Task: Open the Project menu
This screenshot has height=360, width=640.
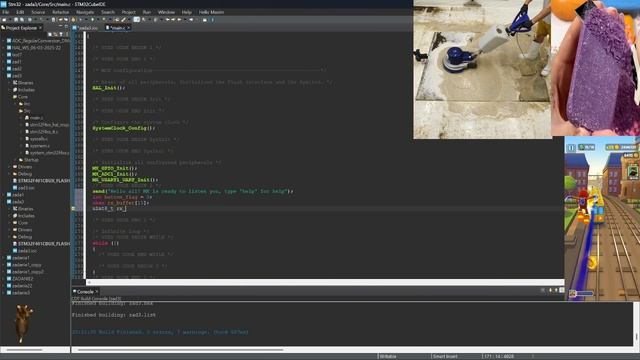Action: [x=129, y=12]
